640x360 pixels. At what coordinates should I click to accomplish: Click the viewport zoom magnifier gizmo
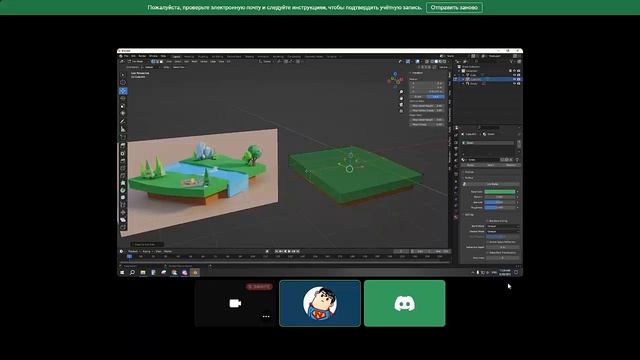(x=401, y=92)
